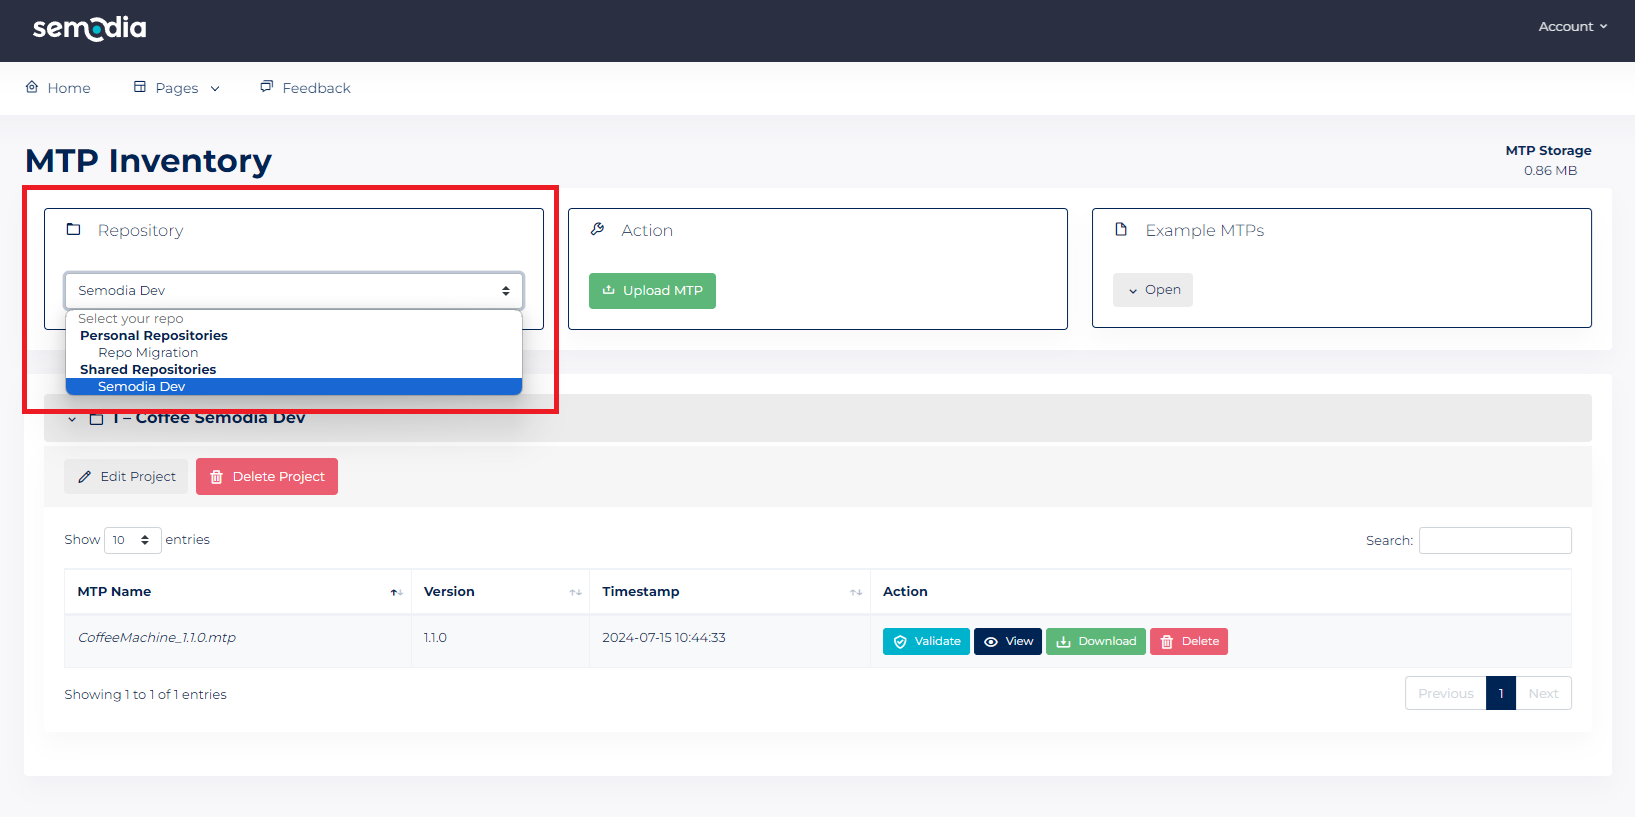Go to pagination page 1
Screen dimensions: 1635x817
point(1501,694)
